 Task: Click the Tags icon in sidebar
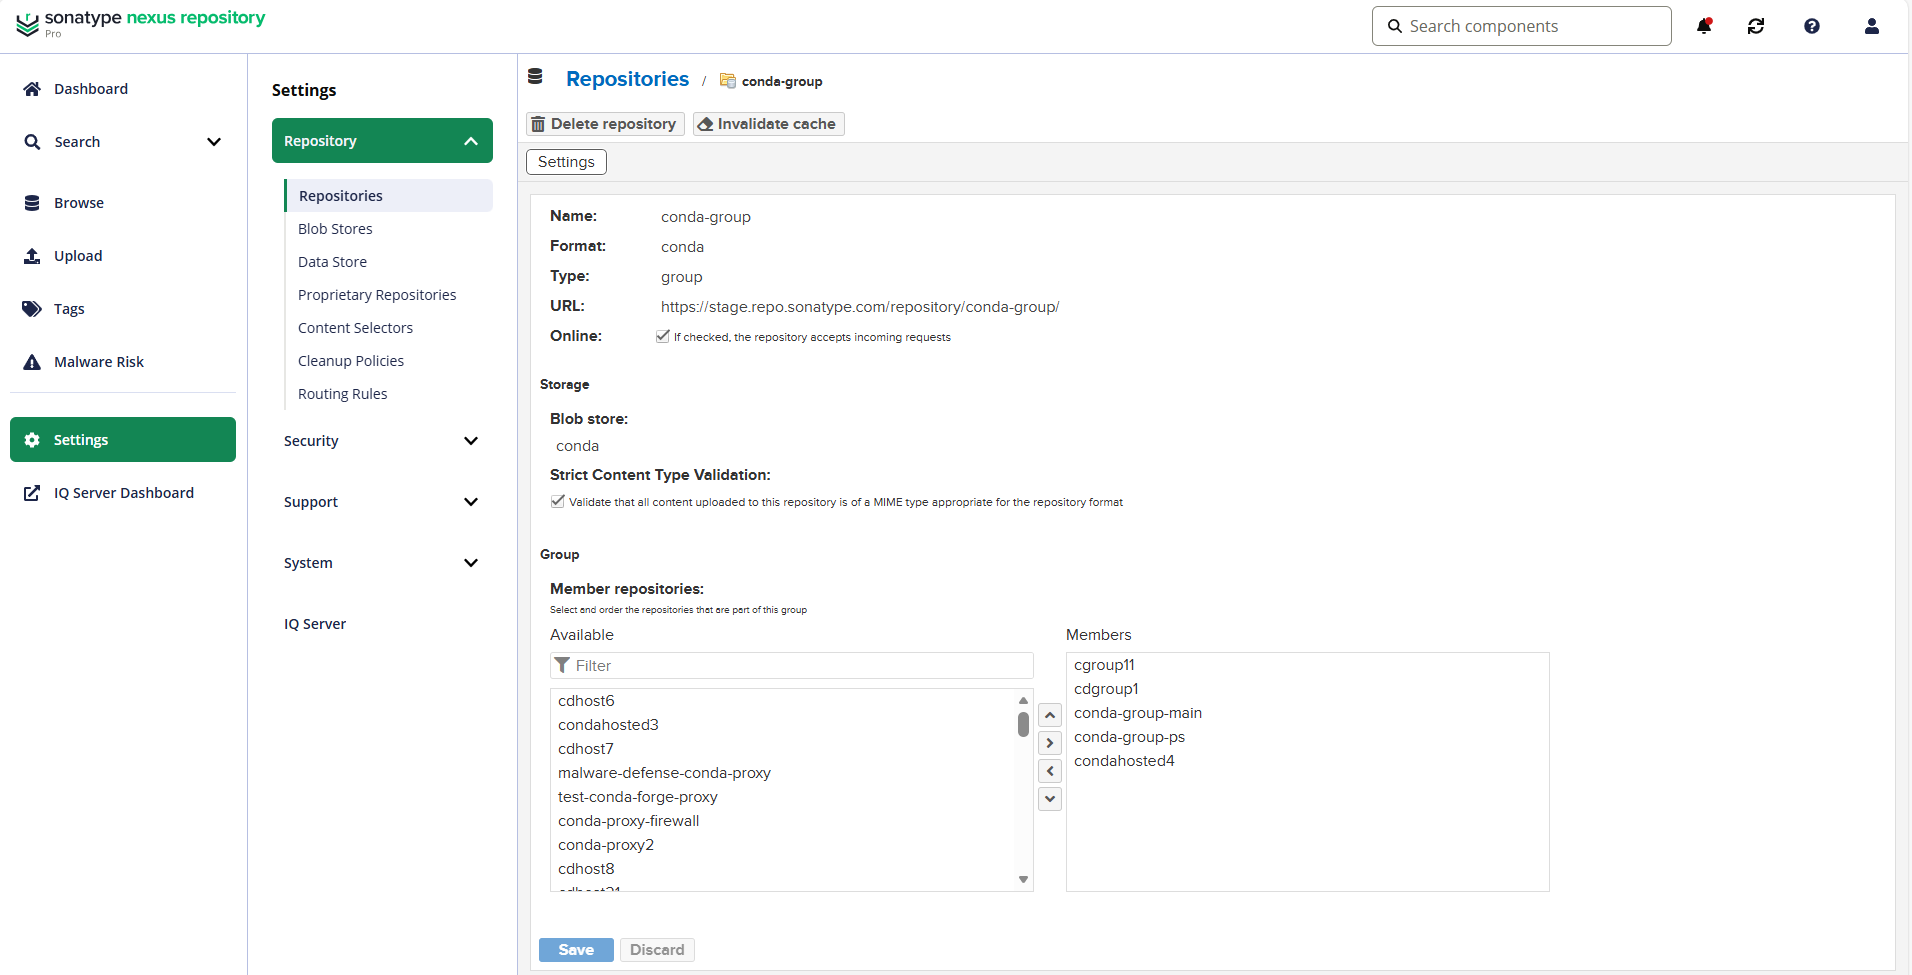pyautogui.click(x=32, y=309)
